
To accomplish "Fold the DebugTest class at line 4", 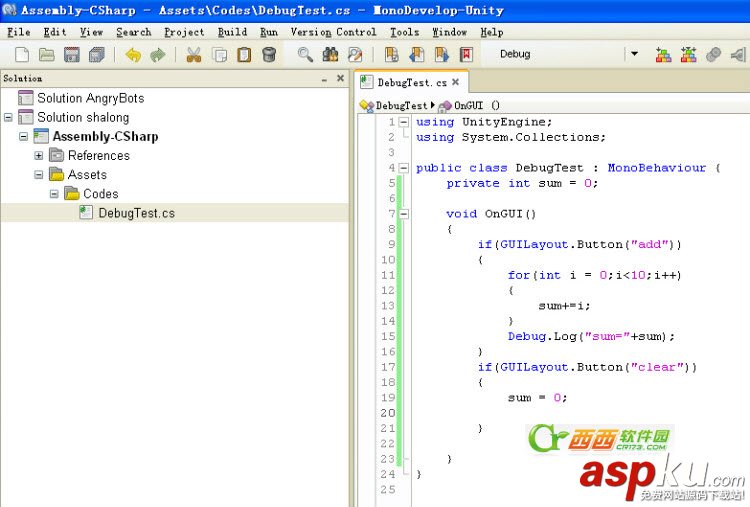I will tap(404, 168).
